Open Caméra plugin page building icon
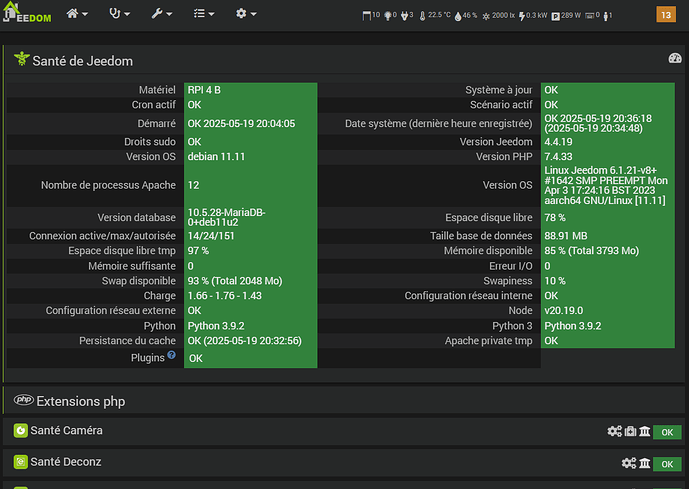 point(645,431)
